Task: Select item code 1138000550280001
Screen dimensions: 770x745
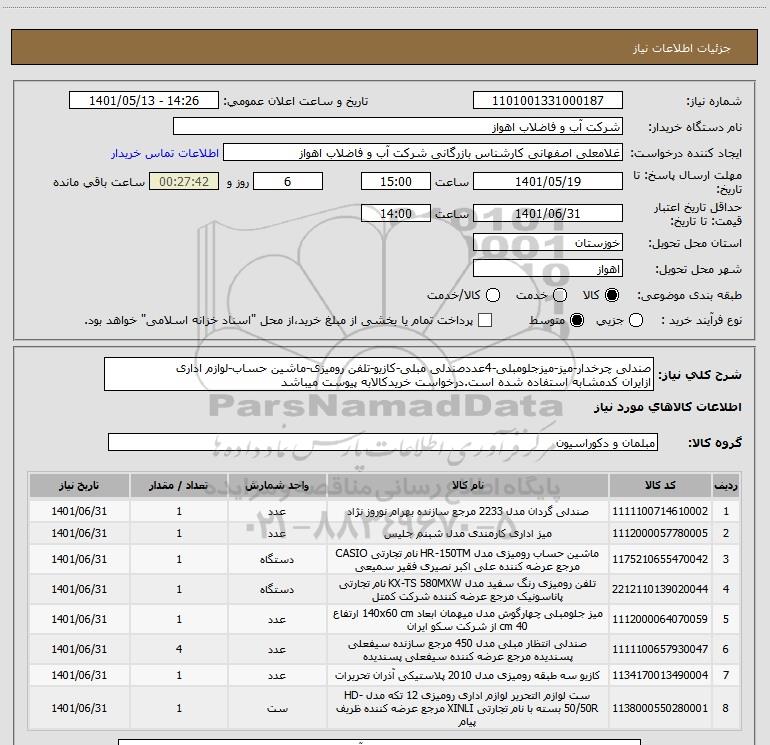Action: click(660, 708)
